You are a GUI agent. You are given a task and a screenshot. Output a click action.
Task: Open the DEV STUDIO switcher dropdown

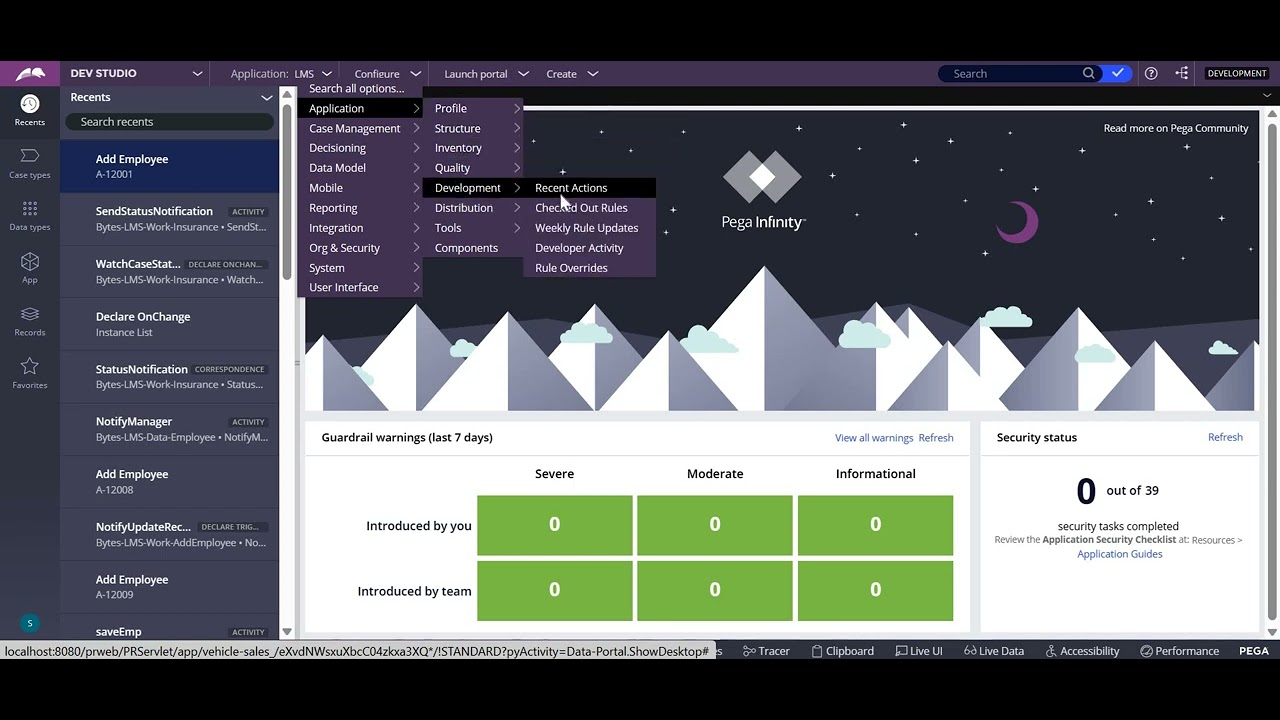pyautogui.click(x=136, y=73)
